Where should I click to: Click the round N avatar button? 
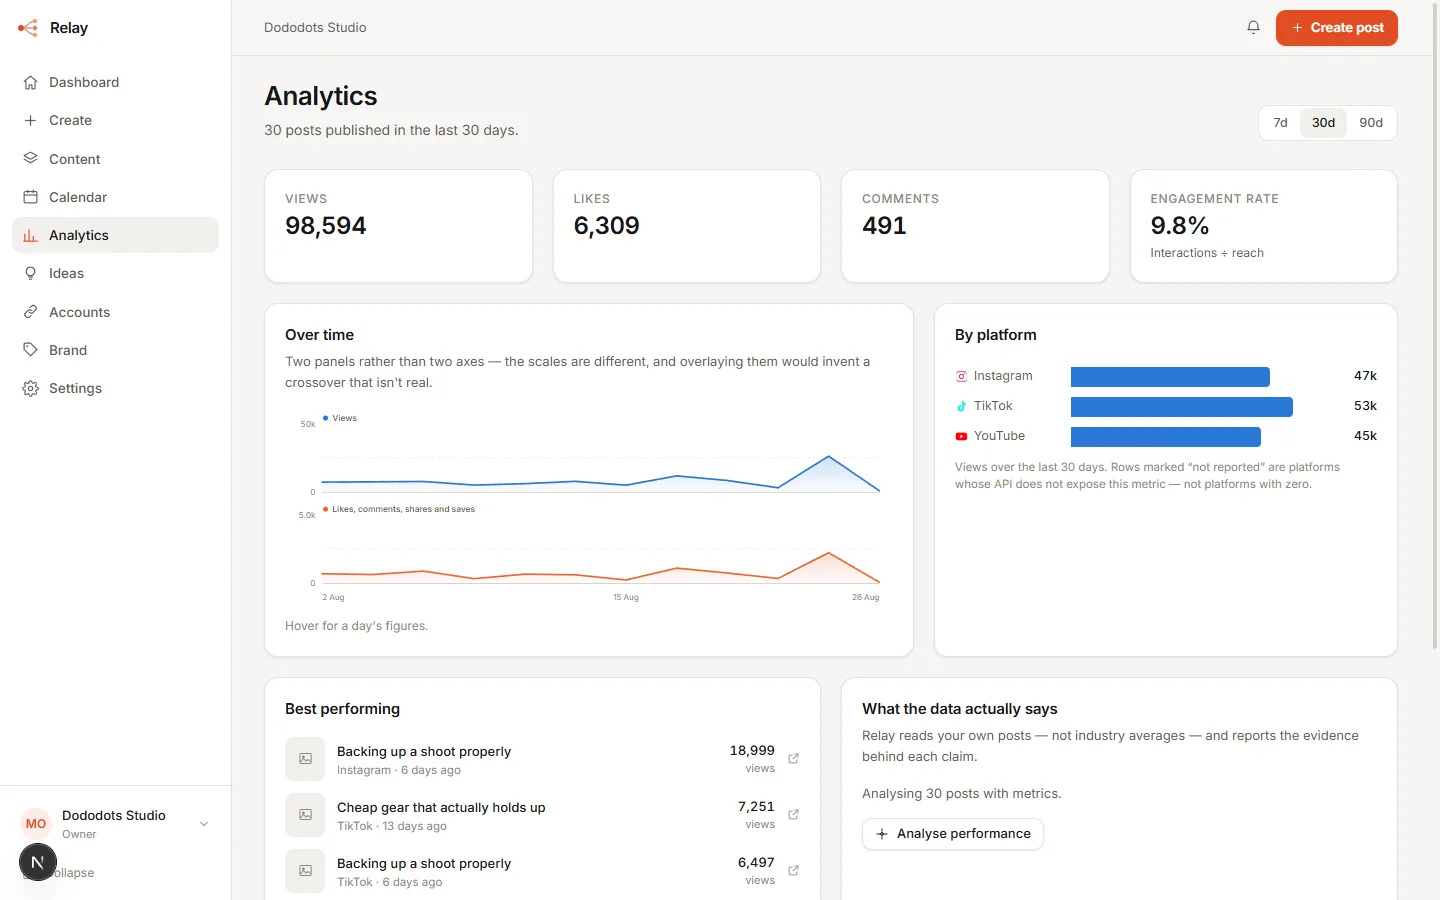[x=38, y=862]
